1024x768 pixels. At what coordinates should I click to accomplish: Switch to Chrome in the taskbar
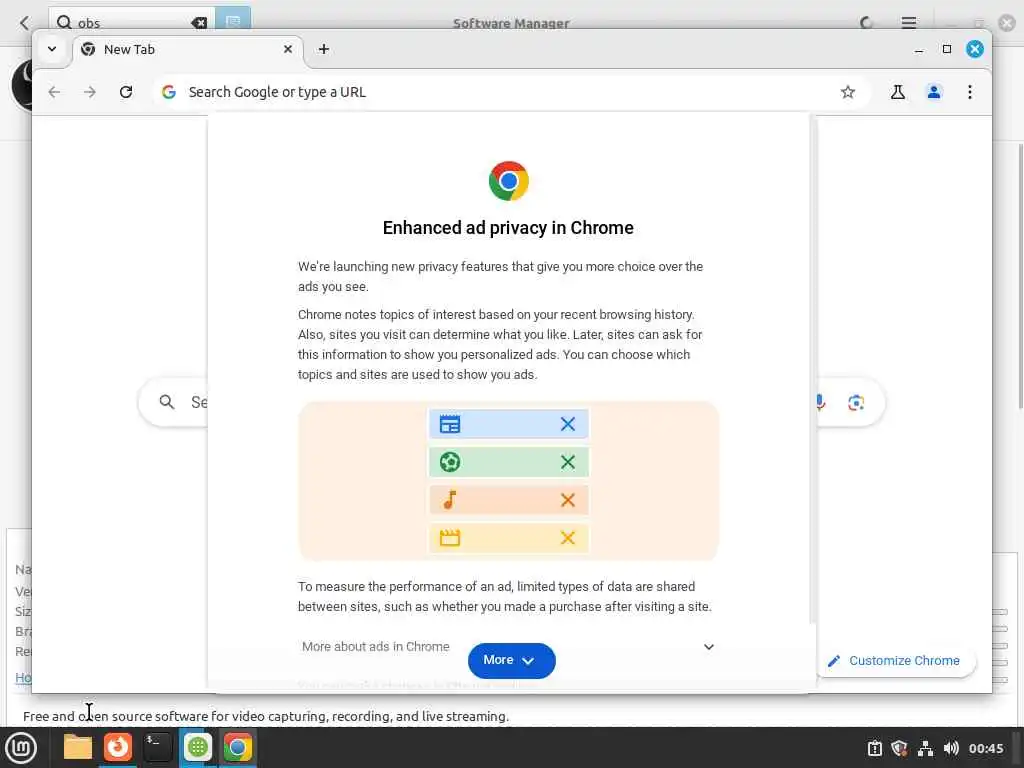pos(238,747)
